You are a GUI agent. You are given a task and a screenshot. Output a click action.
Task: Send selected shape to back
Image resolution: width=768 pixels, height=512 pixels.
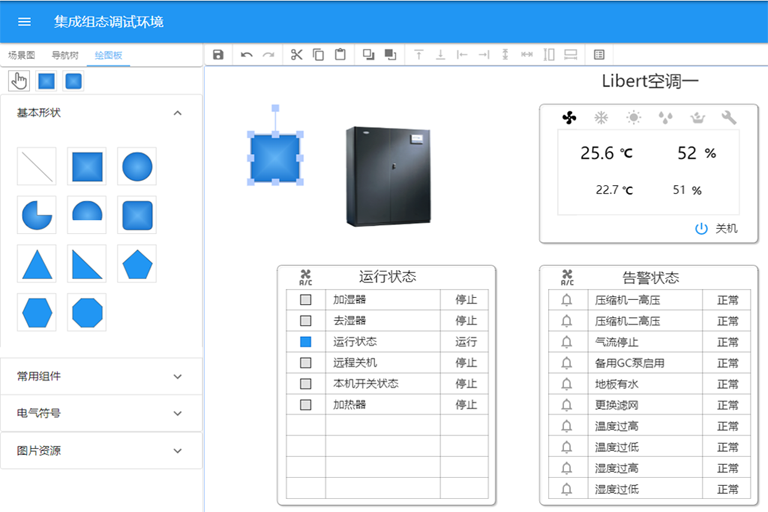tap(390, 54)
